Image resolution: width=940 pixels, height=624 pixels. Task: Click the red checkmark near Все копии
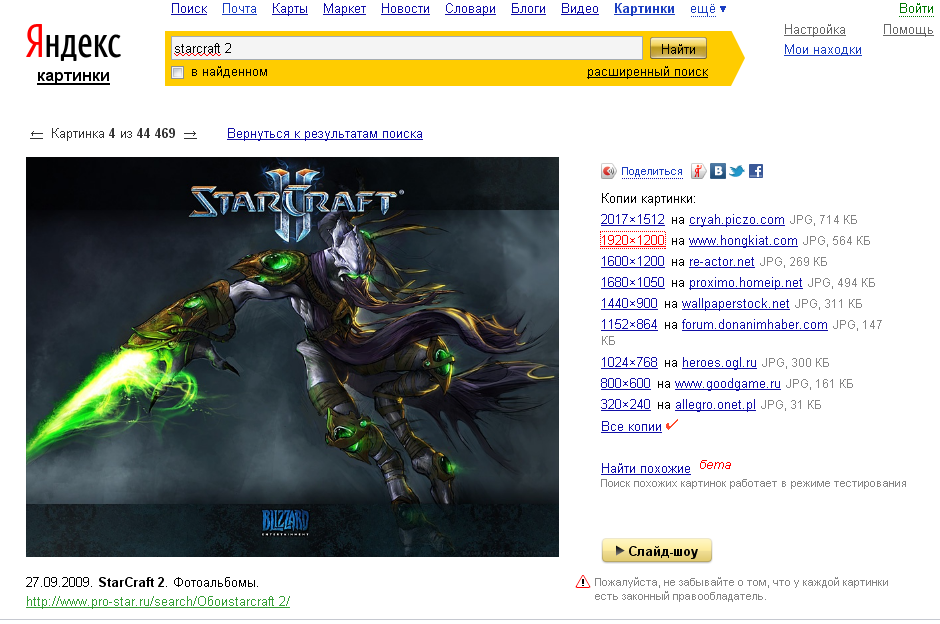point(672,424)
